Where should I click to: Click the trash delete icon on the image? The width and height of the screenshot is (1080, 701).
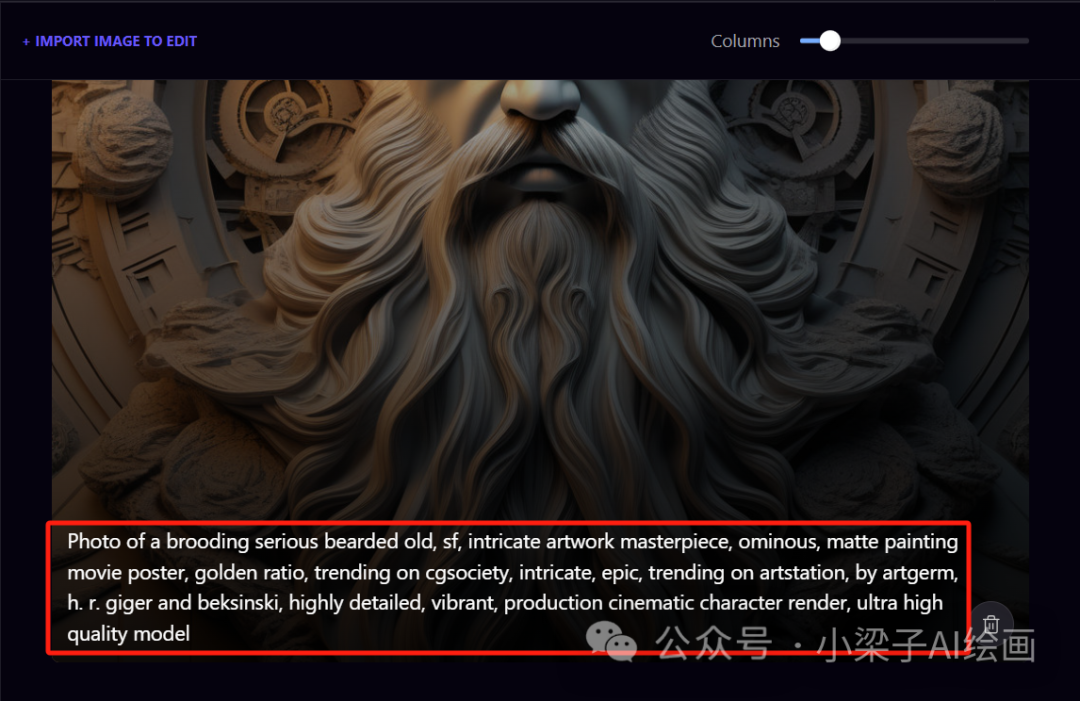tap(991, 625)
